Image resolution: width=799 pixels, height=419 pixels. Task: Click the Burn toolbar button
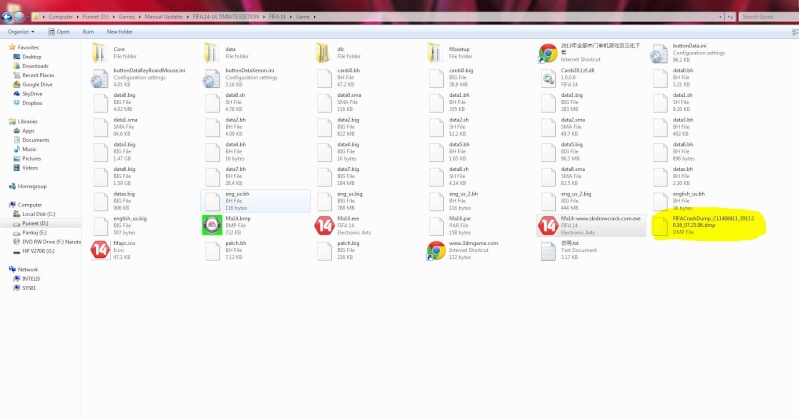pos(88,32)
